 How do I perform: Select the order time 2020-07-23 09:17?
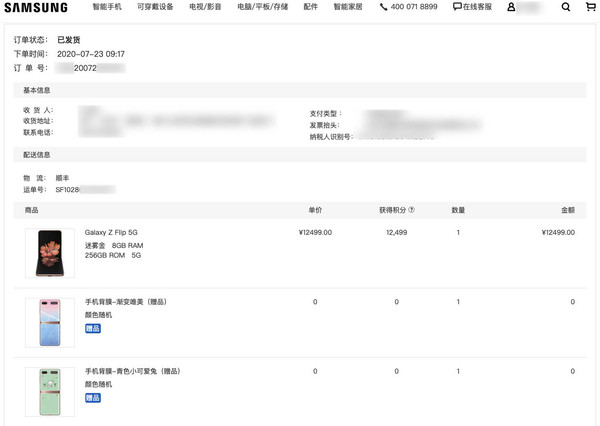91,54
